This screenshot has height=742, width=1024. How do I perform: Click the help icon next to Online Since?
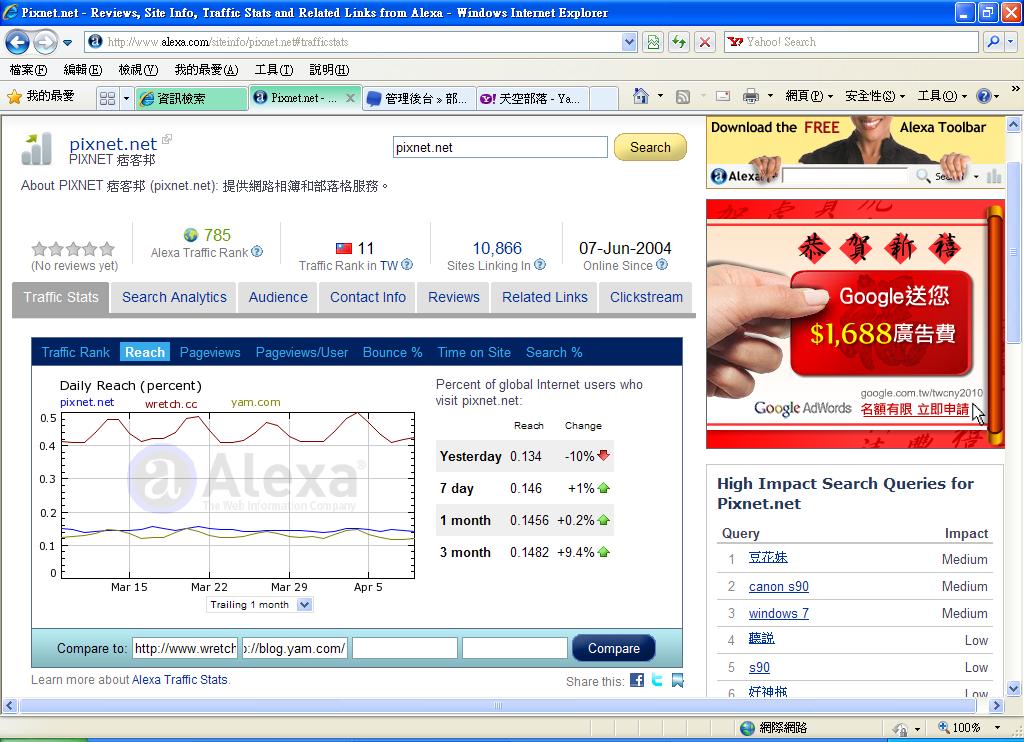662,265
